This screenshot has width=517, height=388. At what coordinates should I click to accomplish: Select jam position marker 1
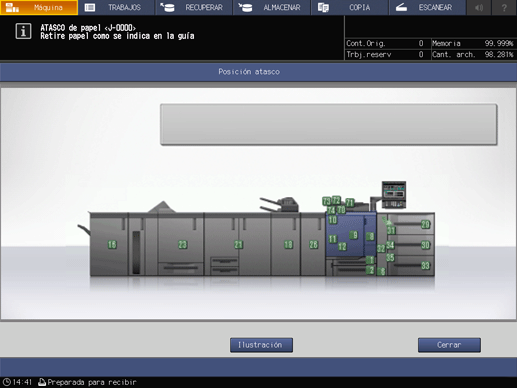coord(370,260)
